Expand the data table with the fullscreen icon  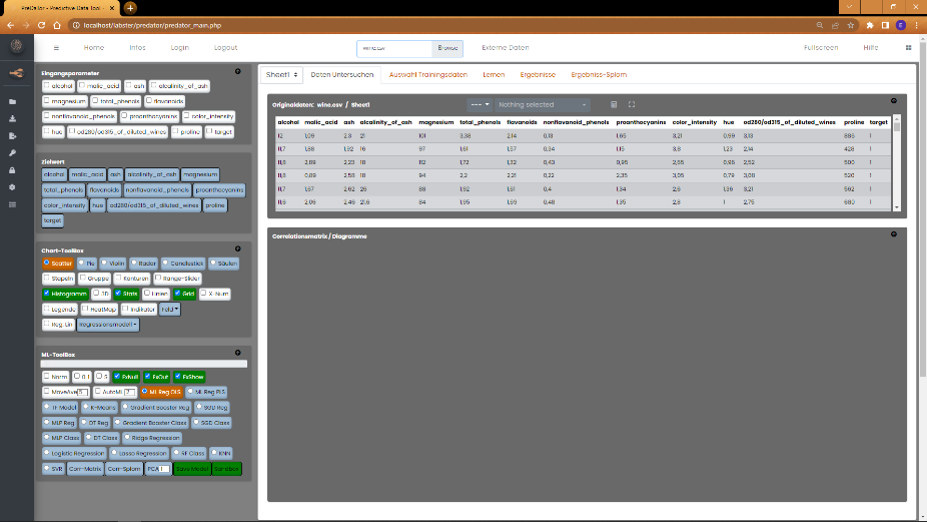[x=631, y=104]
